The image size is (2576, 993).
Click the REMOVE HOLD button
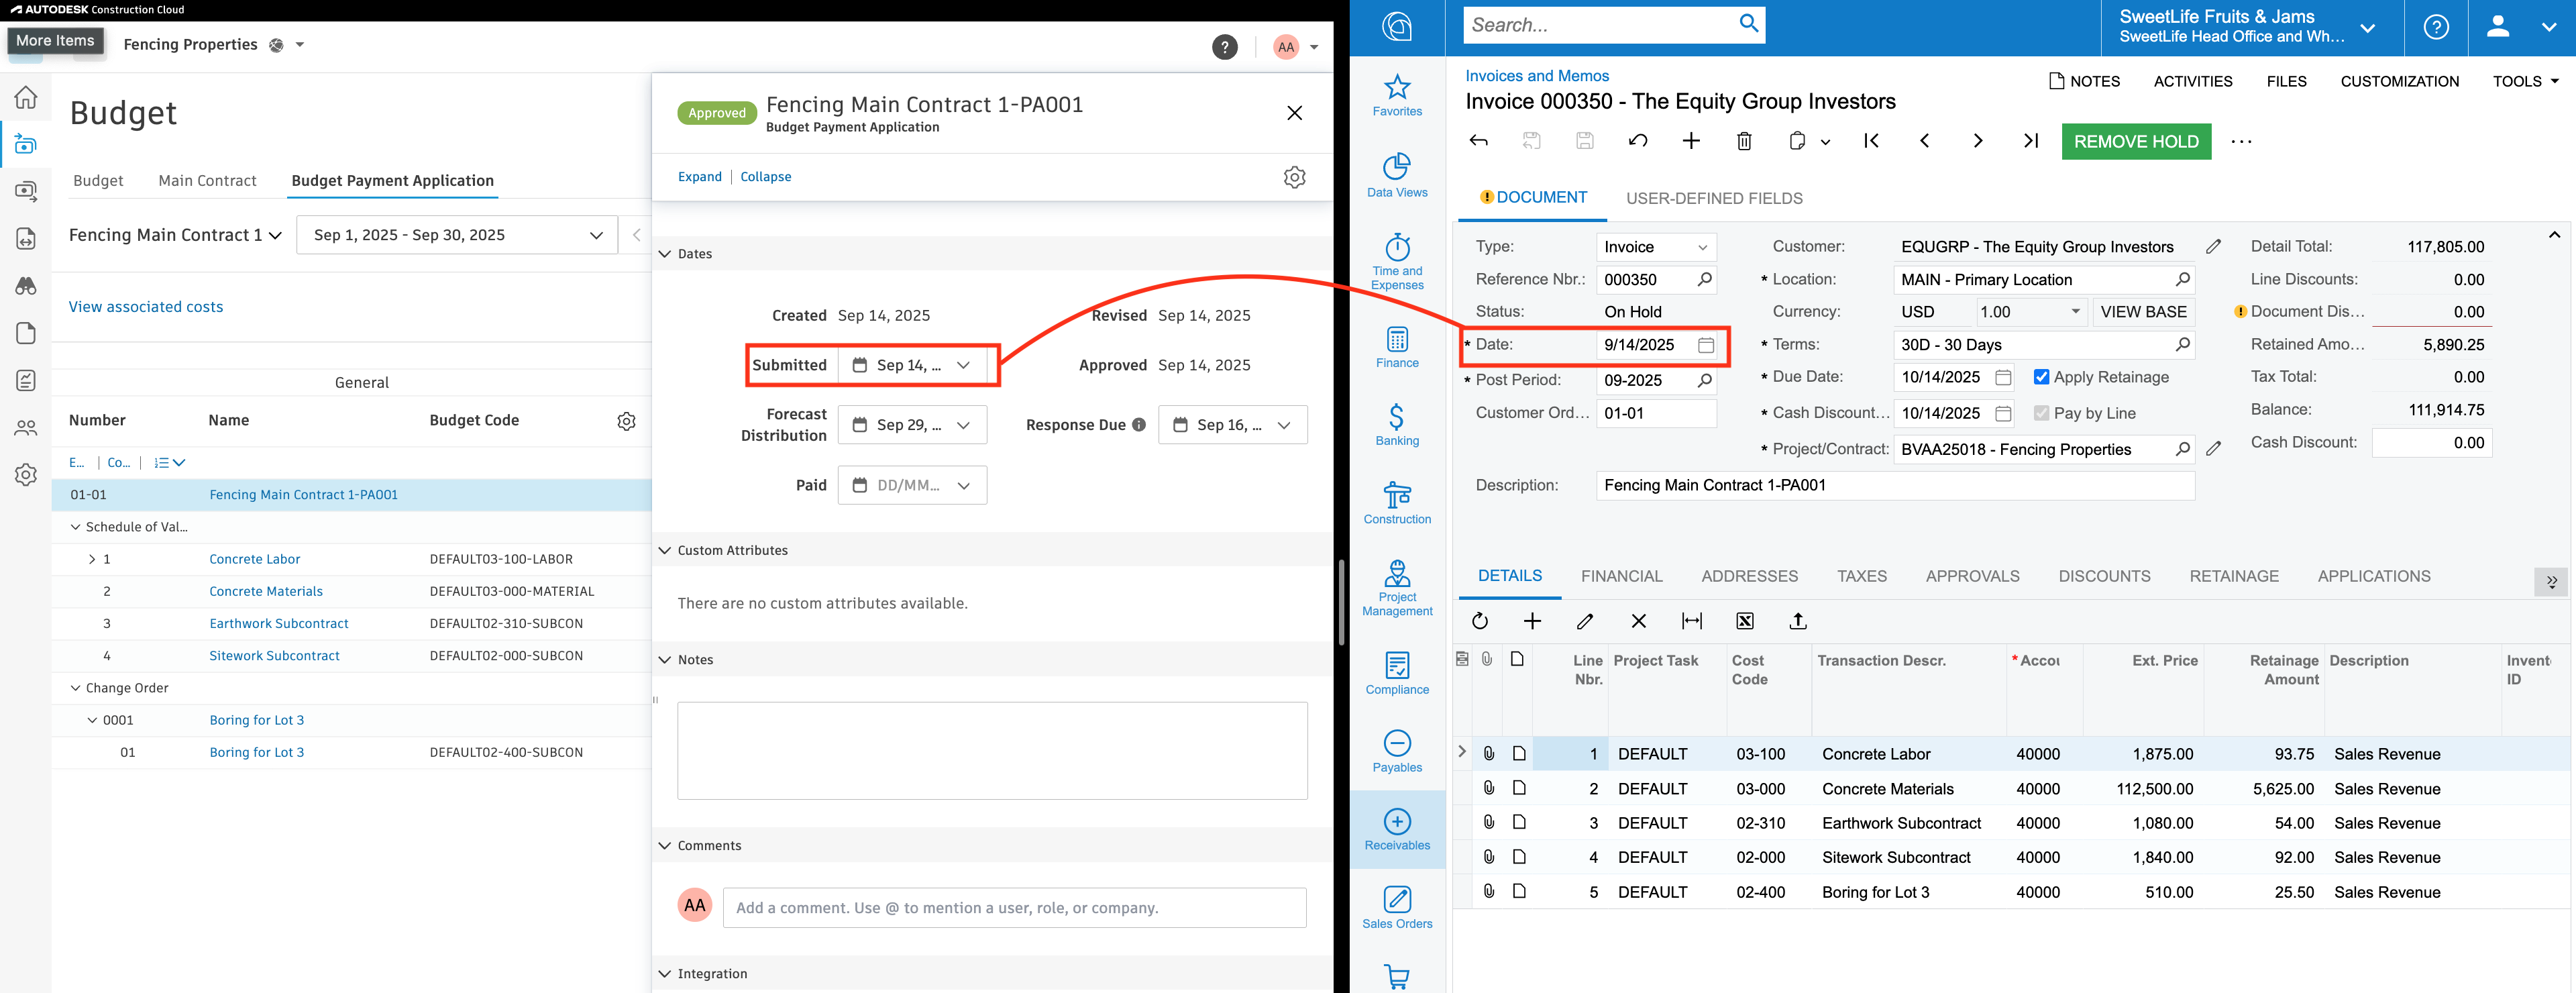[2135, 141]
